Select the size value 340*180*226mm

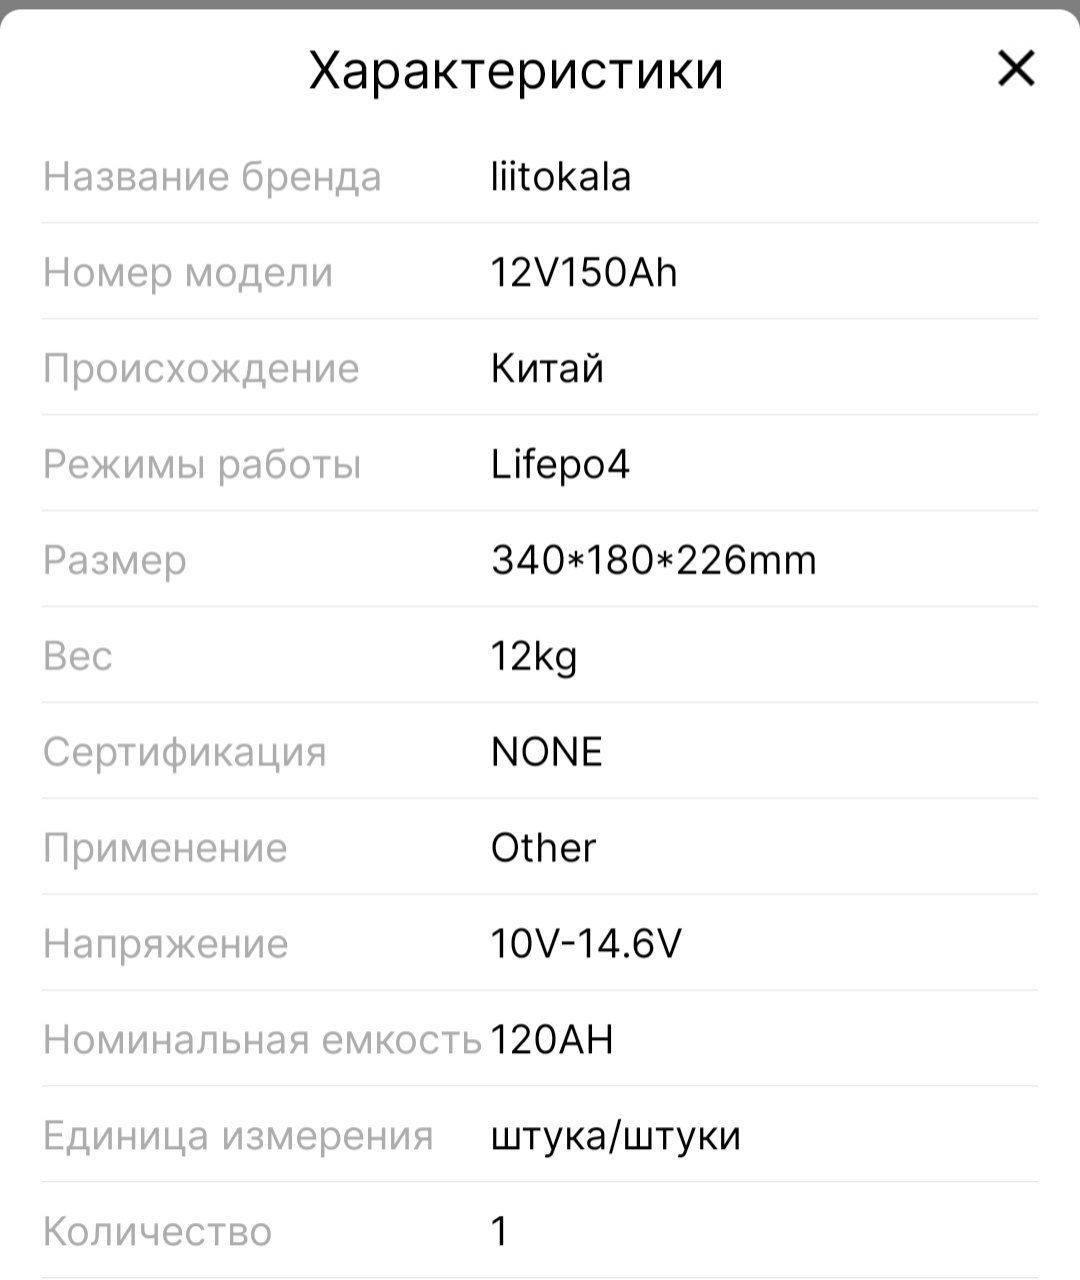point(654,560)
